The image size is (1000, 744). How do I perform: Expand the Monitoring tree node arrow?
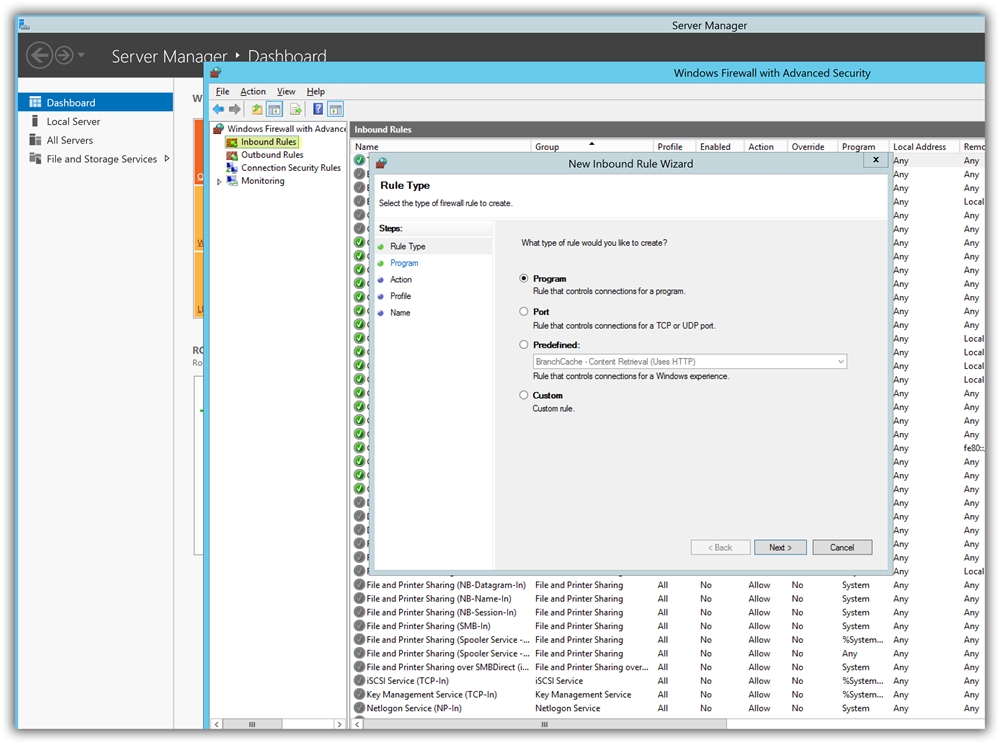point(219,182)
